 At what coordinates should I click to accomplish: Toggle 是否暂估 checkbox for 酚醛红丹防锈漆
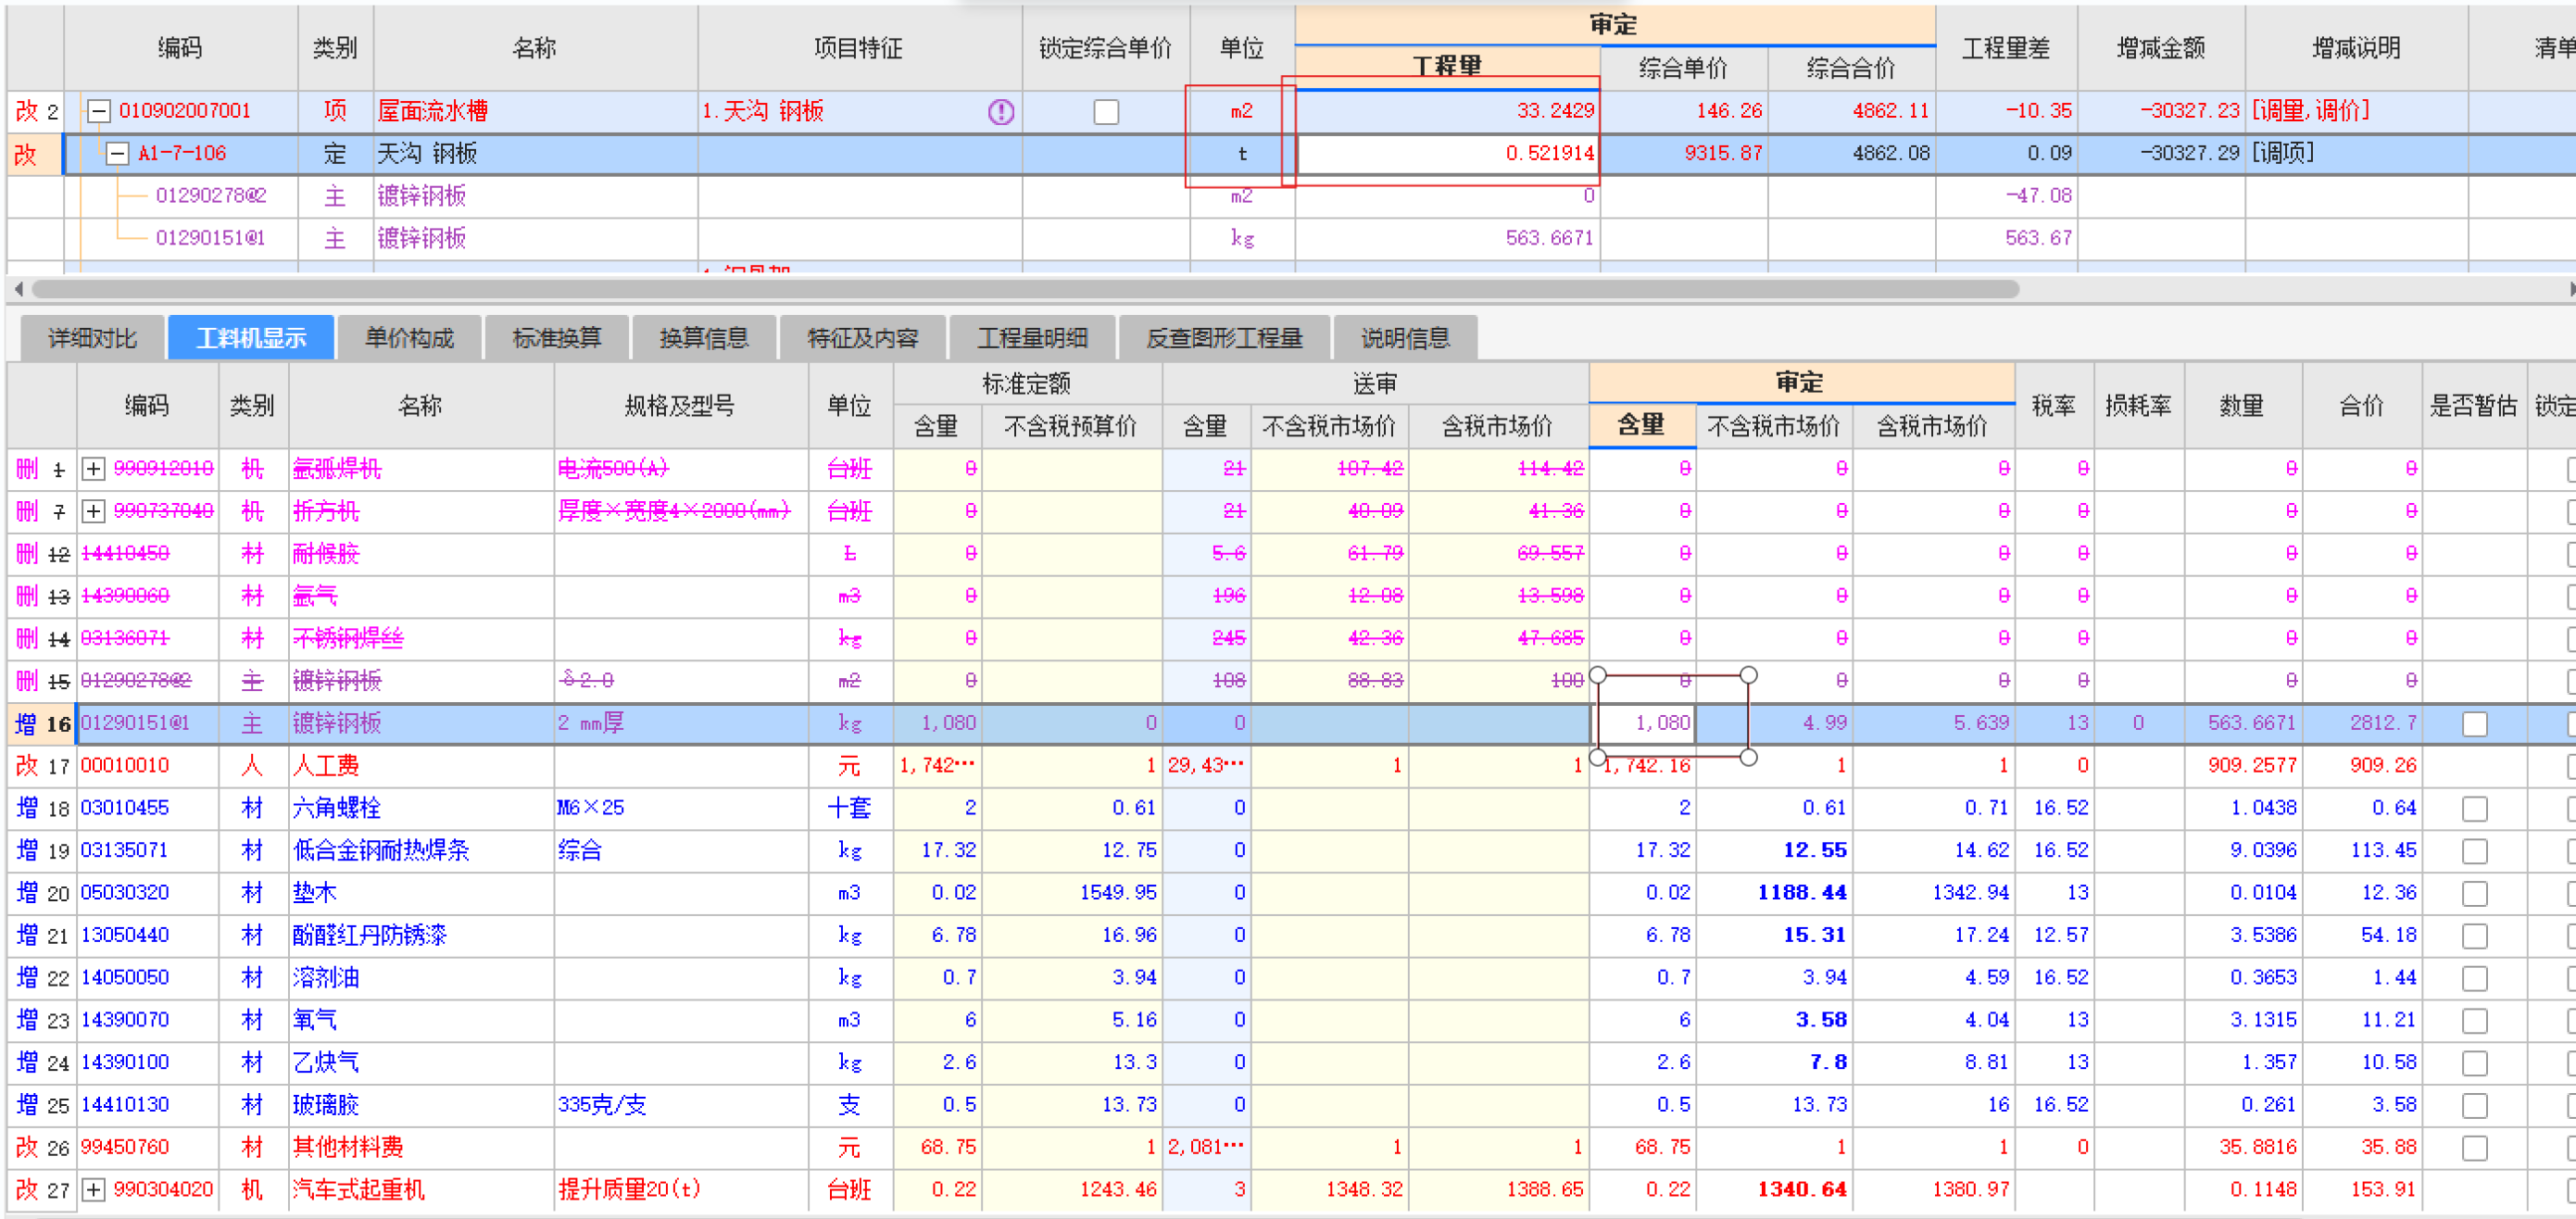click(2474, 935)
